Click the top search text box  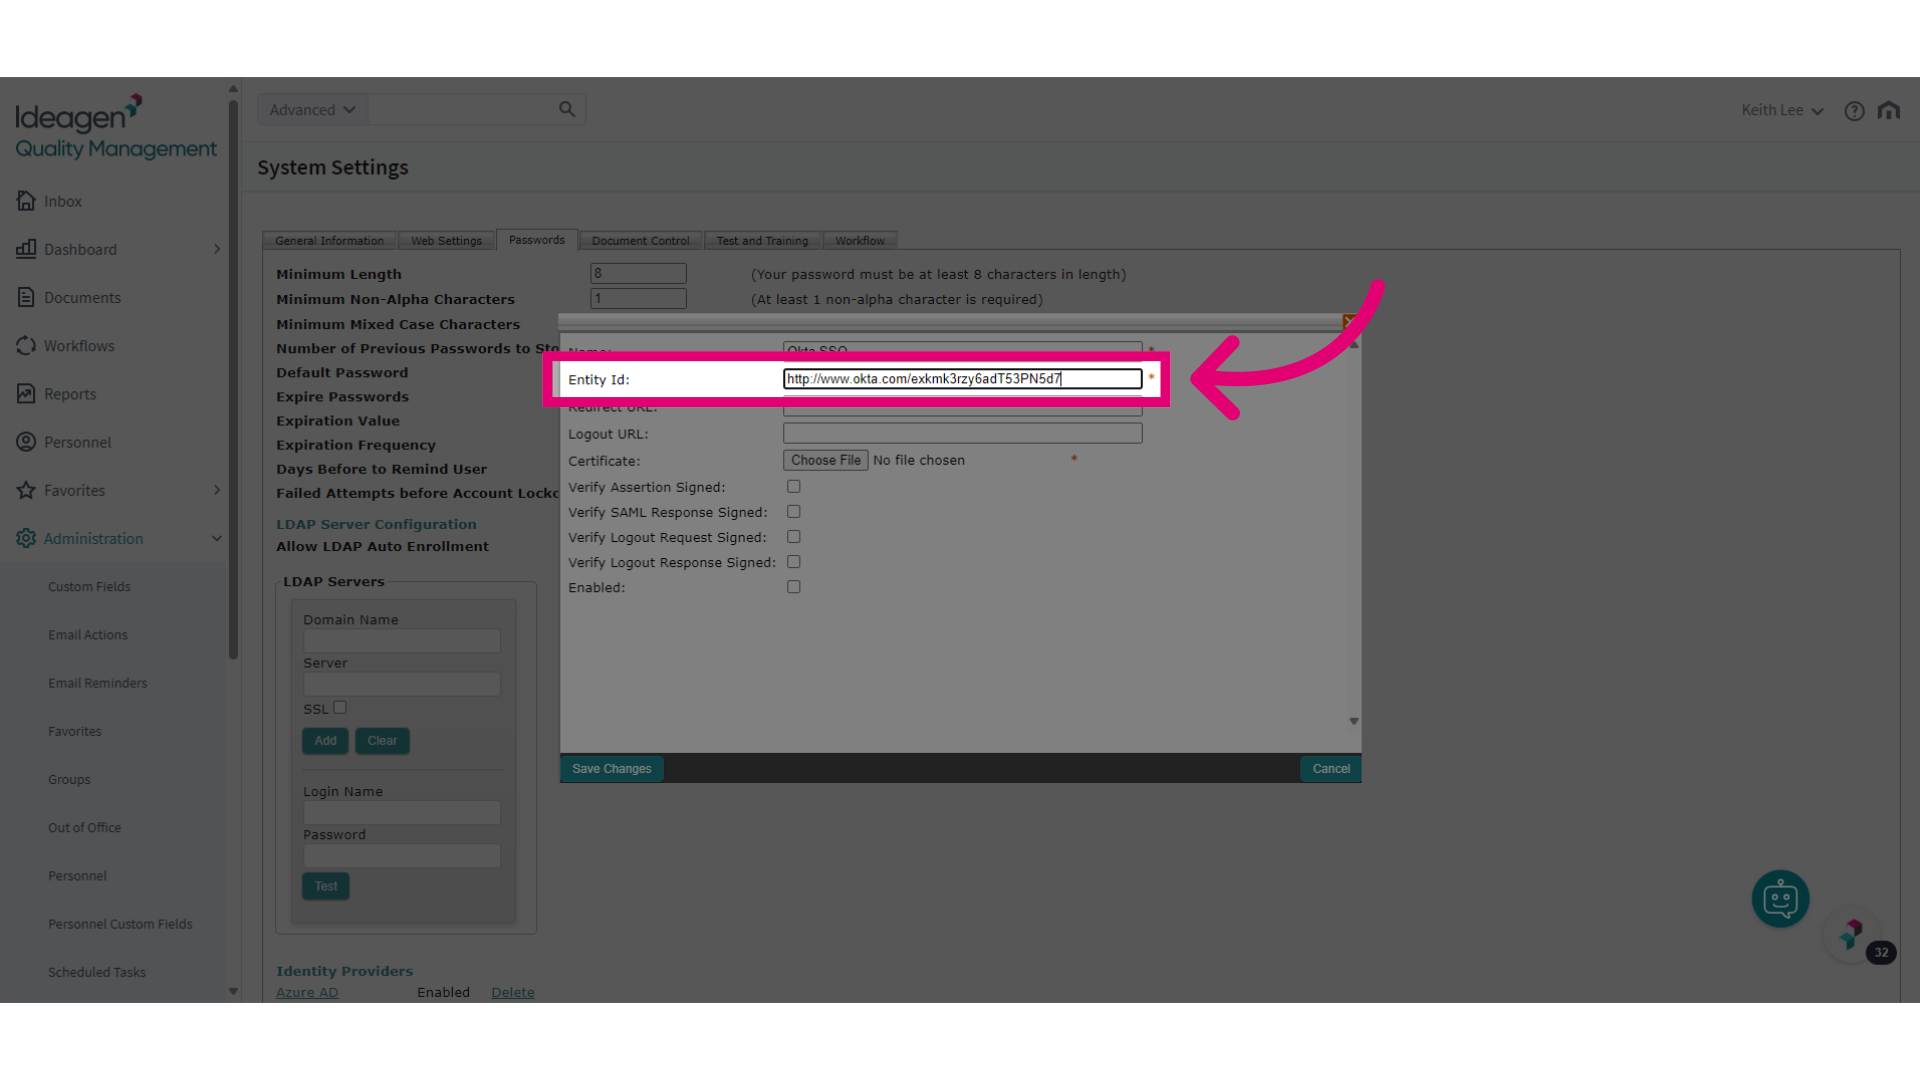click(x=462, y=110)
